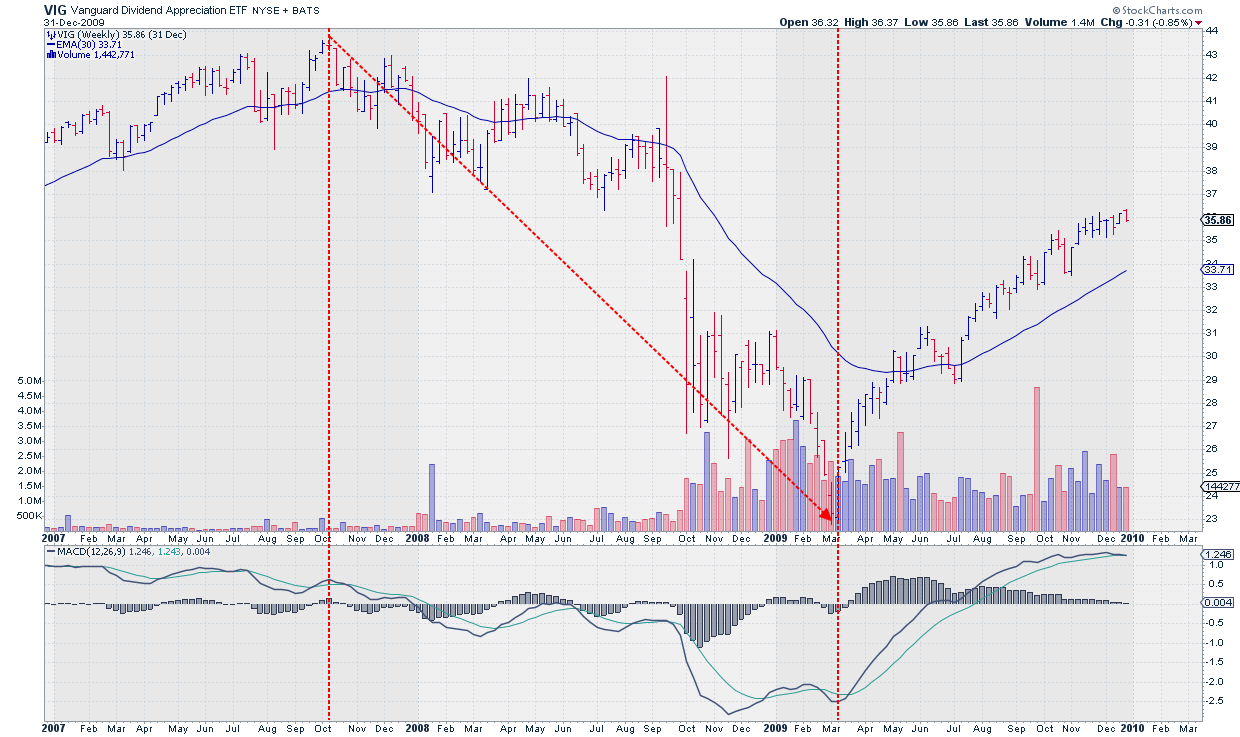Screen dimensions: 1240x737
Task: Click the 2010 year label below MACD panel
Action: click(1133, 729)
